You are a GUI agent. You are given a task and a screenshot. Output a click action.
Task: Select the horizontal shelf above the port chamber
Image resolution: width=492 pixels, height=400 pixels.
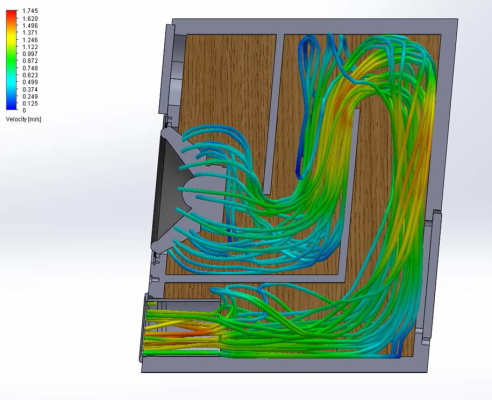(x=253, y=278)
